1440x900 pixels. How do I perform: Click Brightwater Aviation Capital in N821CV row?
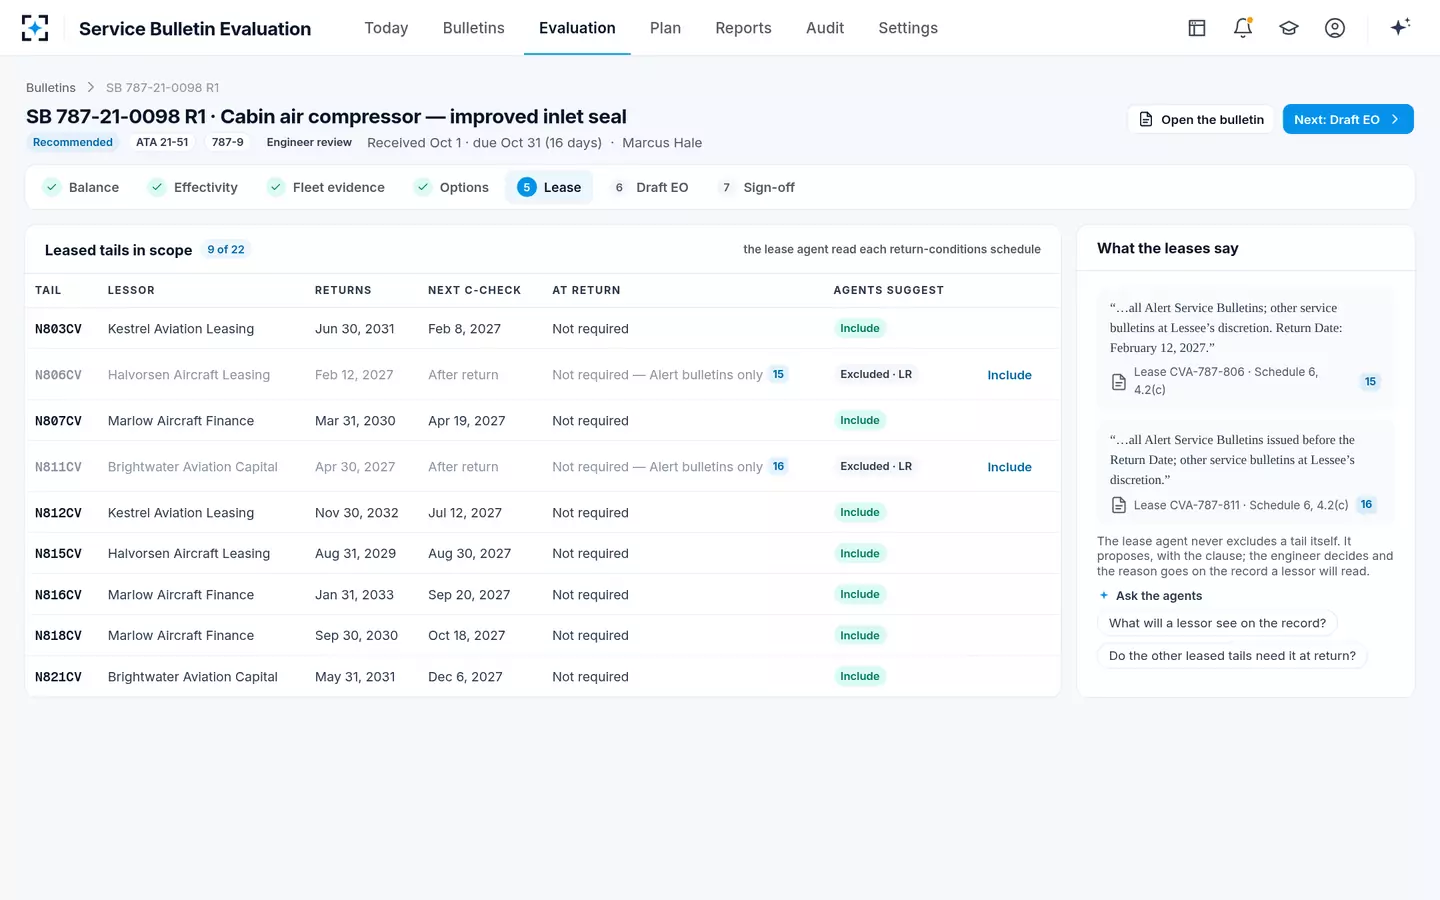coord(193,677)
